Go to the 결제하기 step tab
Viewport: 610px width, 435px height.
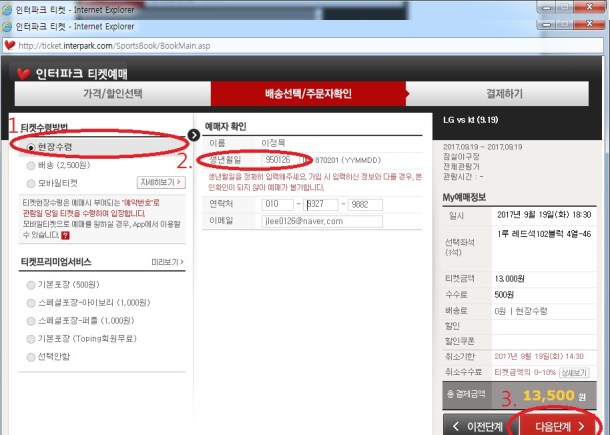coord(498,93)
